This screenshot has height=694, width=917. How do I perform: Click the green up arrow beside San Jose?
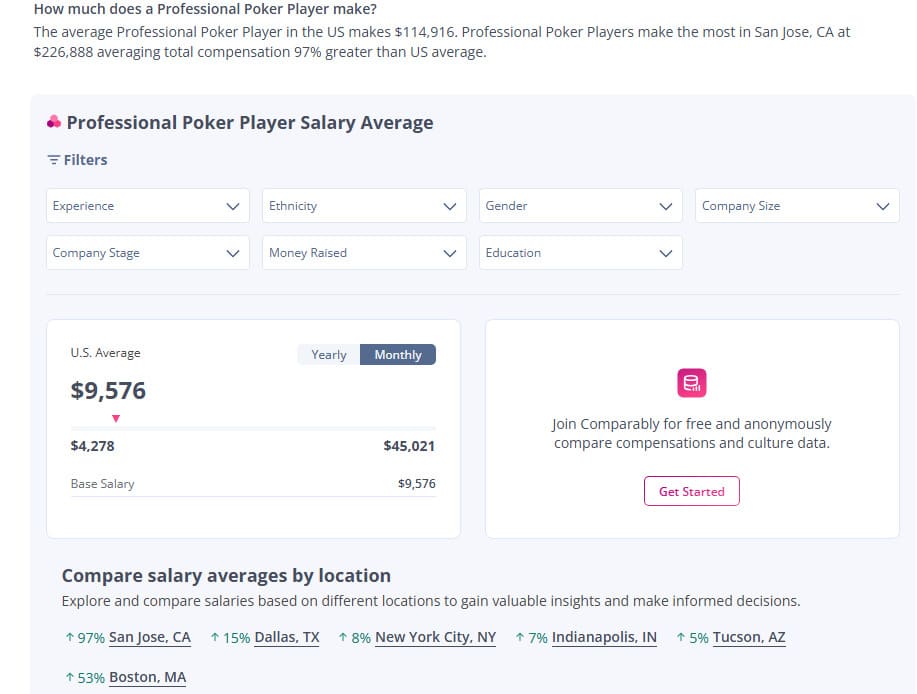tap(69, 638)
